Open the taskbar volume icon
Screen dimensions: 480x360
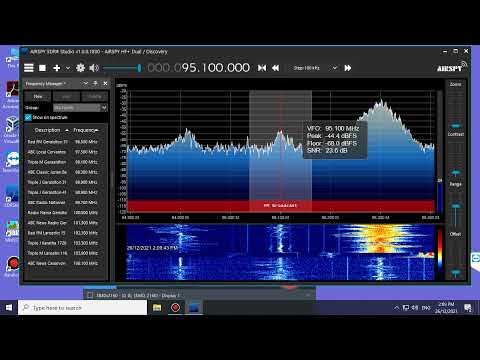[x=415, y=308]
